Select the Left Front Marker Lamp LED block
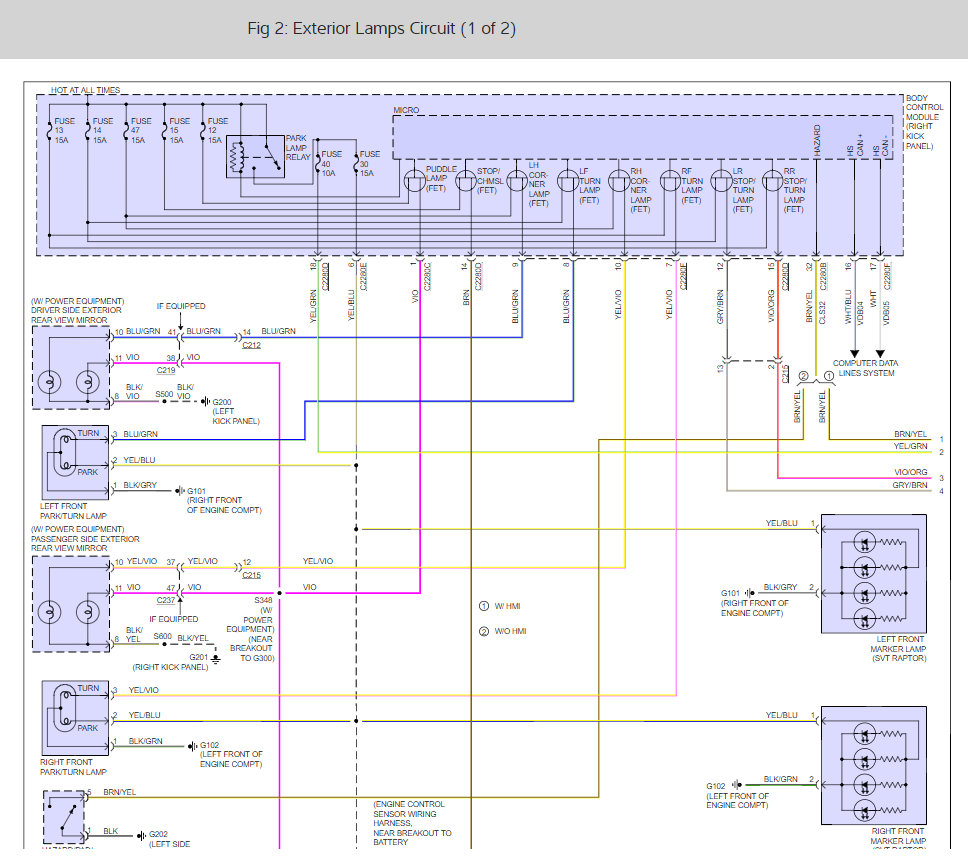 (872, 574)
